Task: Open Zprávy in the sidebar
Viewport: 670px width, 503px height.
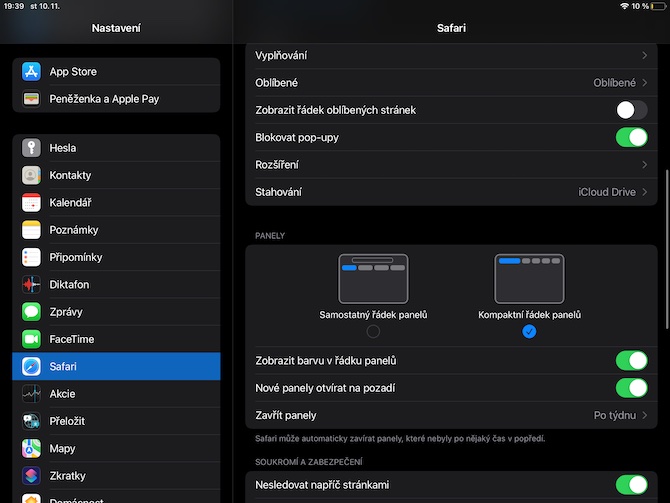Action: point(116,312)
